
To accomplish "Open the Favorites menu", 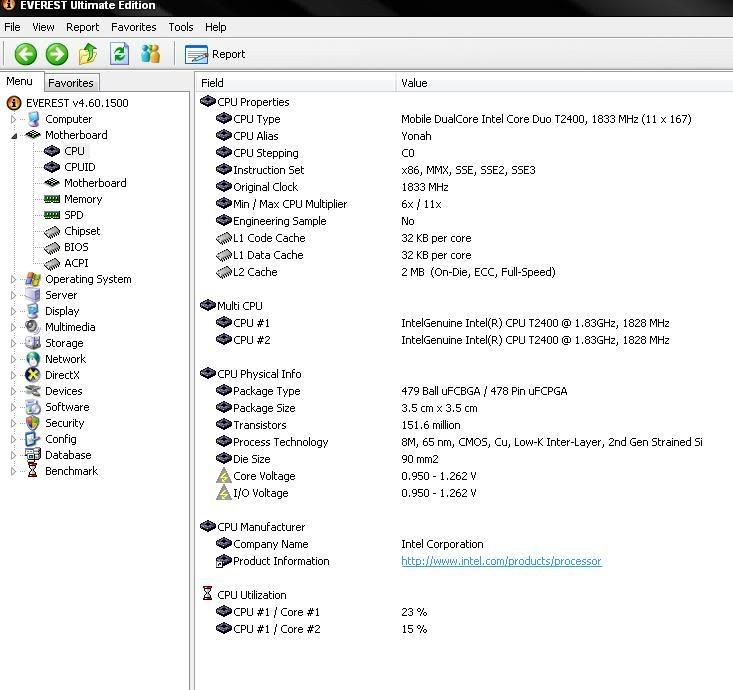I will pos(134,27).
